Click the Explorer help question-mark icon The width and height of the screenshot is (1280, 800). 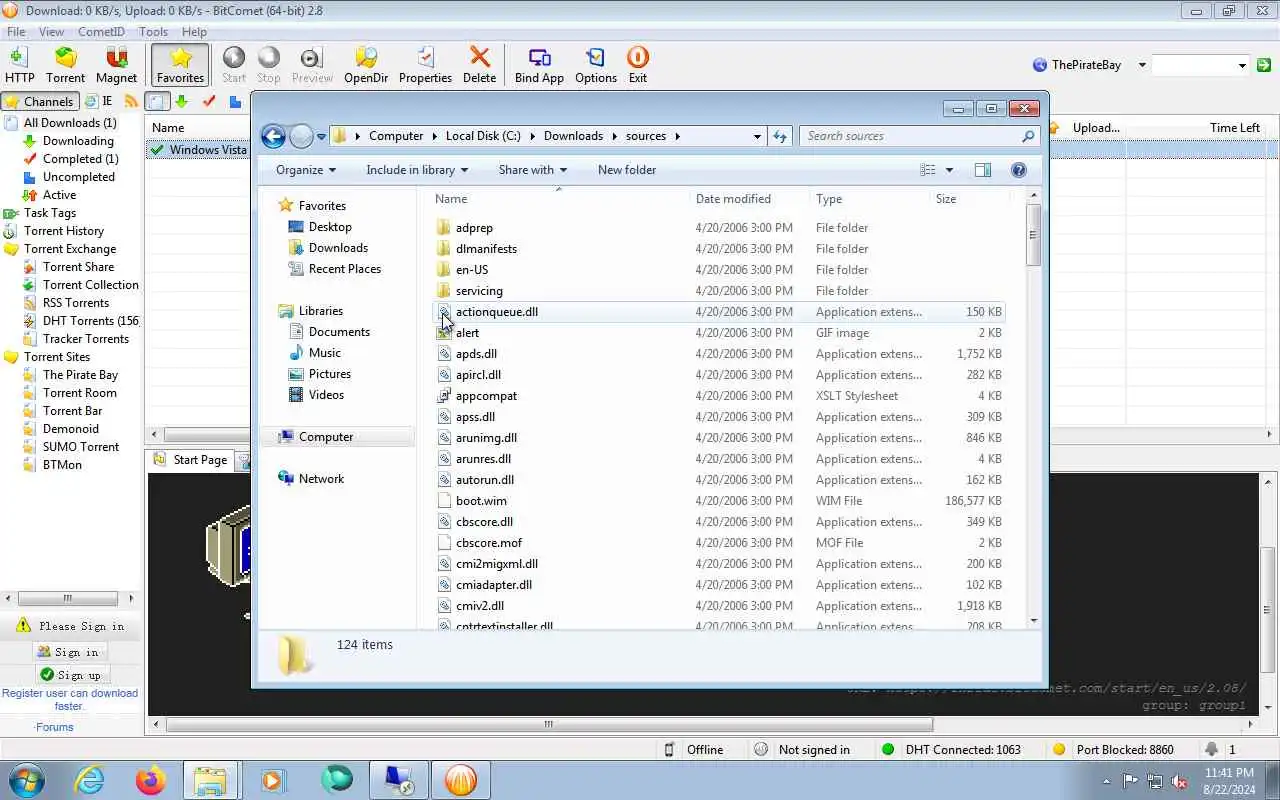point(1019,170)
